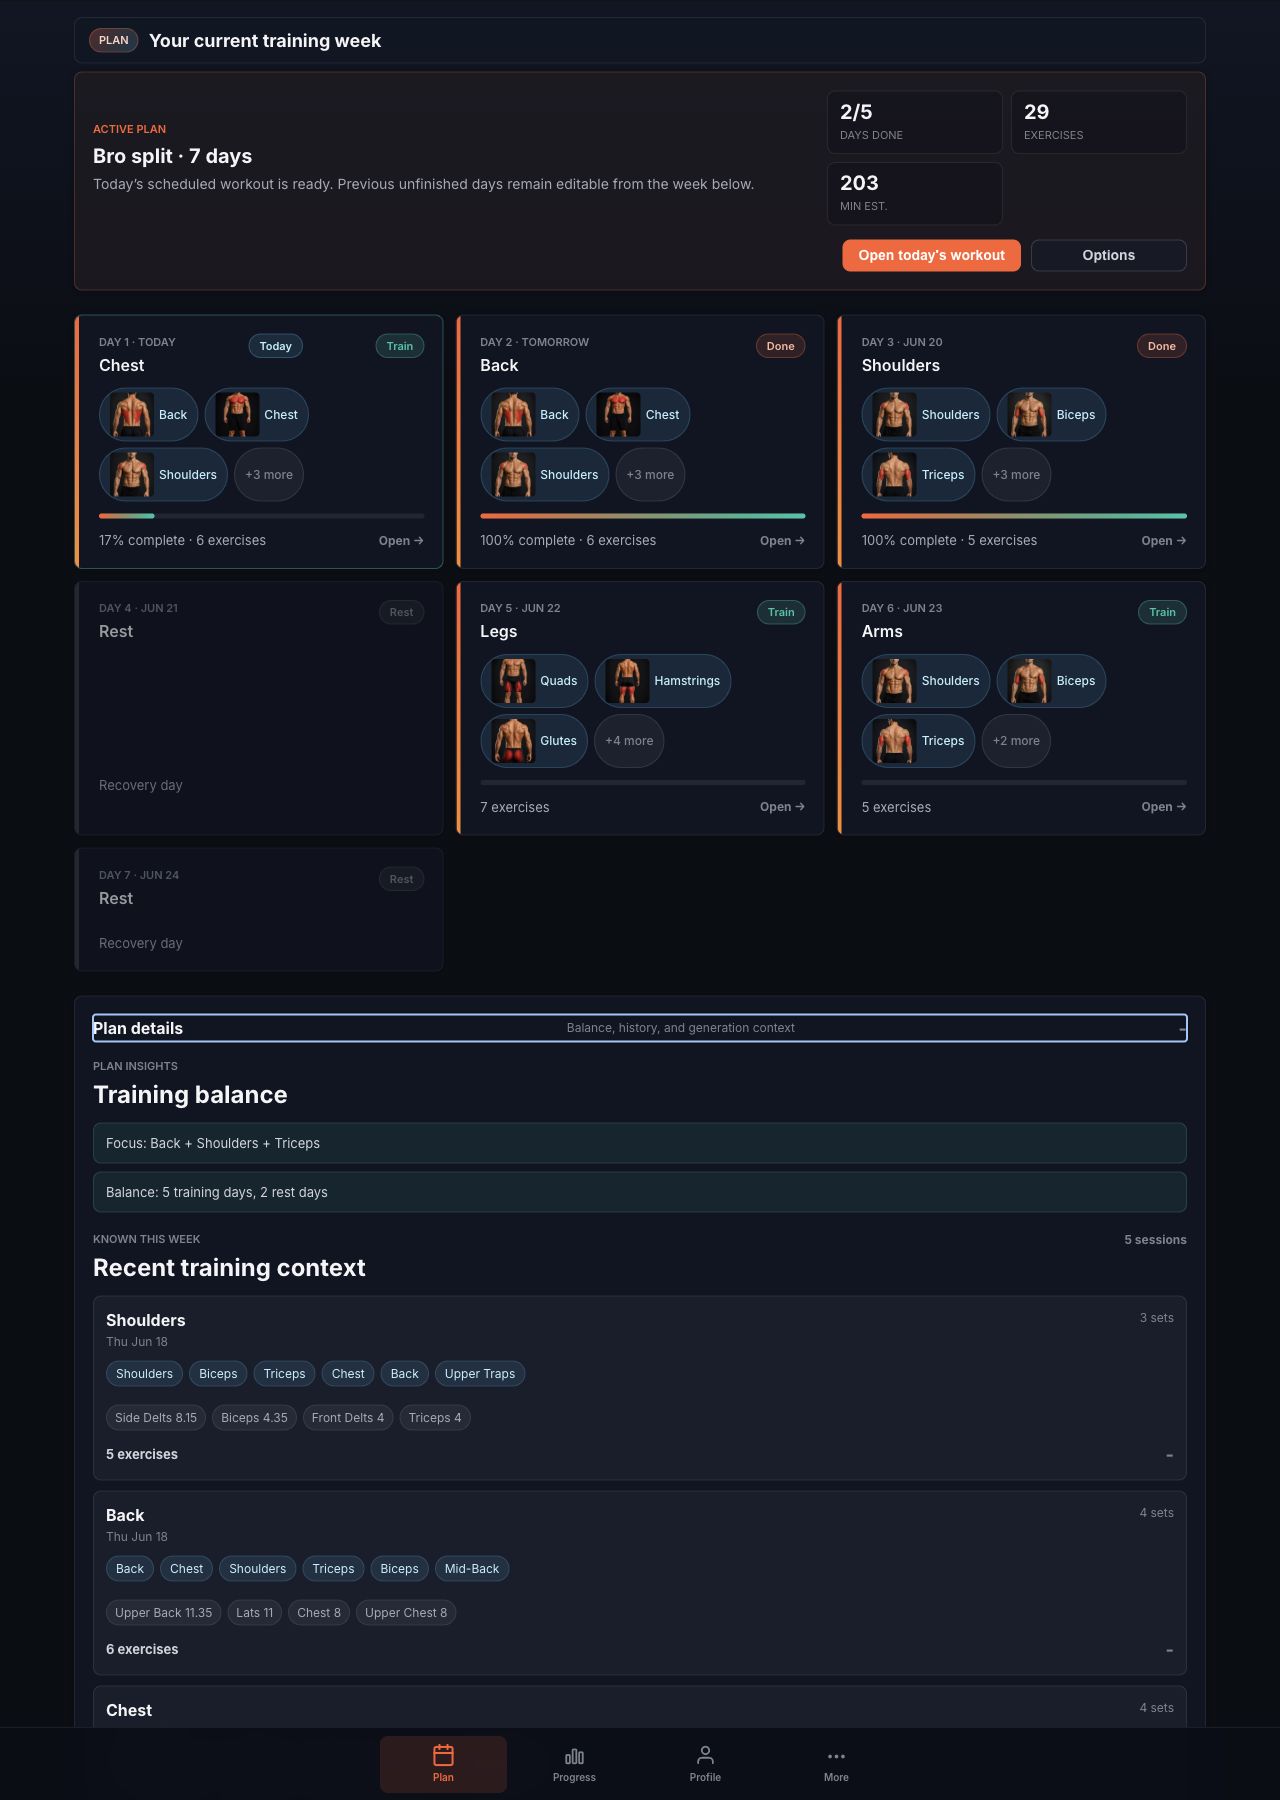1280x1800 pixels.
Task: Click the Upper Chest 8 tag
Action: point(406,1612)
